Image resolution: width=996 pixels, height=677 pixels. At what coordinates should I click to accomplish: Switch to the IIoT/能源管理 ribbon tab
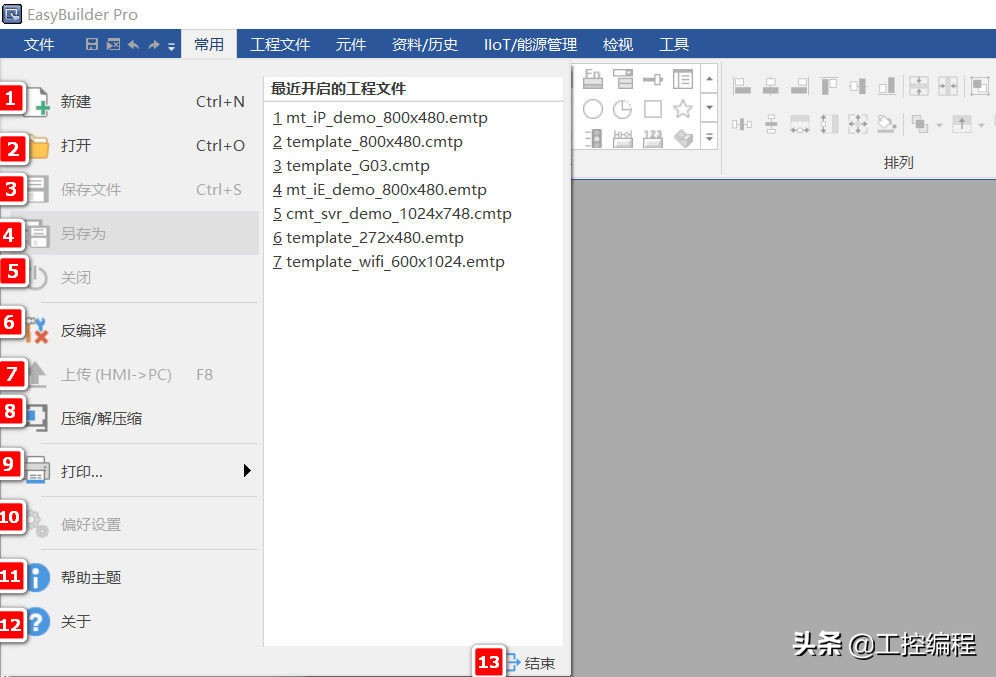(530, 44)
